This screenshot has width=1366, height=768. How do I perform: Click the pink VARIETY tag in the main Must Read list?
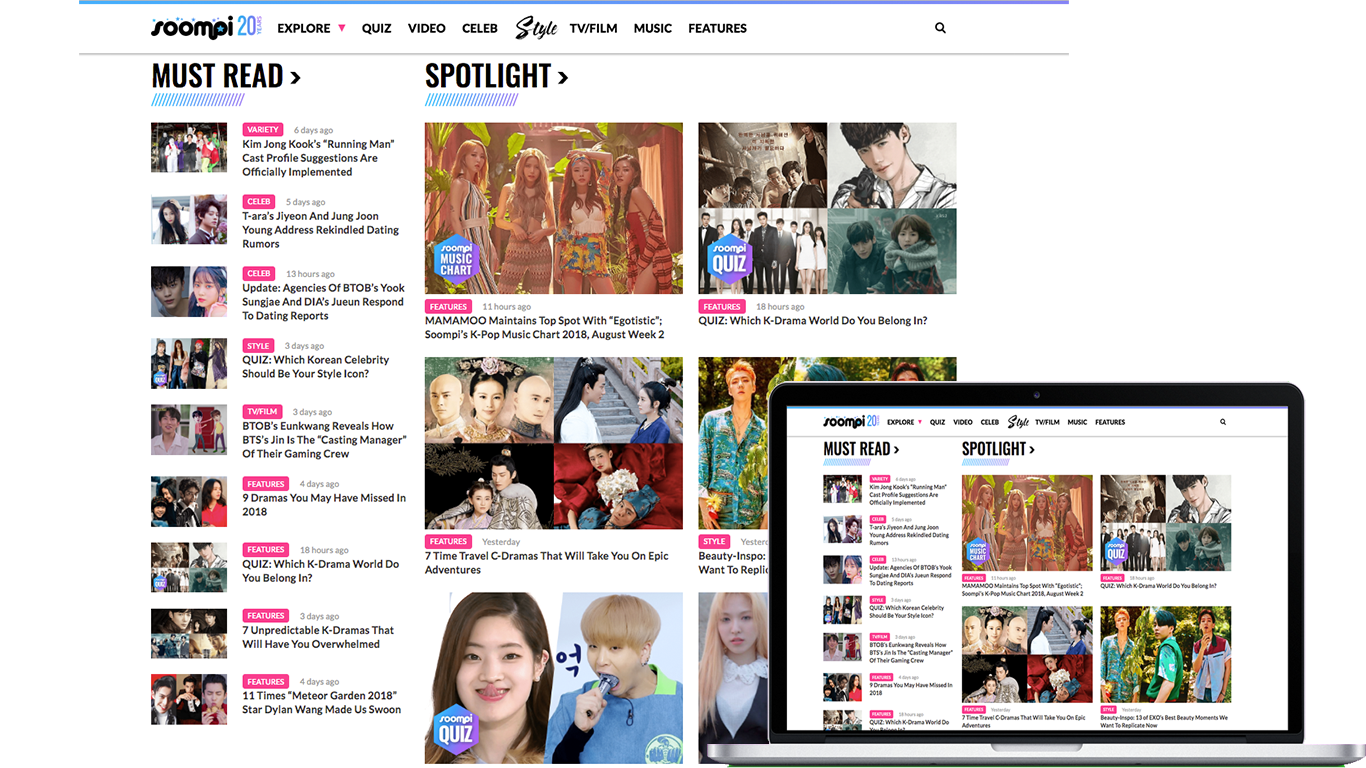click(x=263, y=130)
